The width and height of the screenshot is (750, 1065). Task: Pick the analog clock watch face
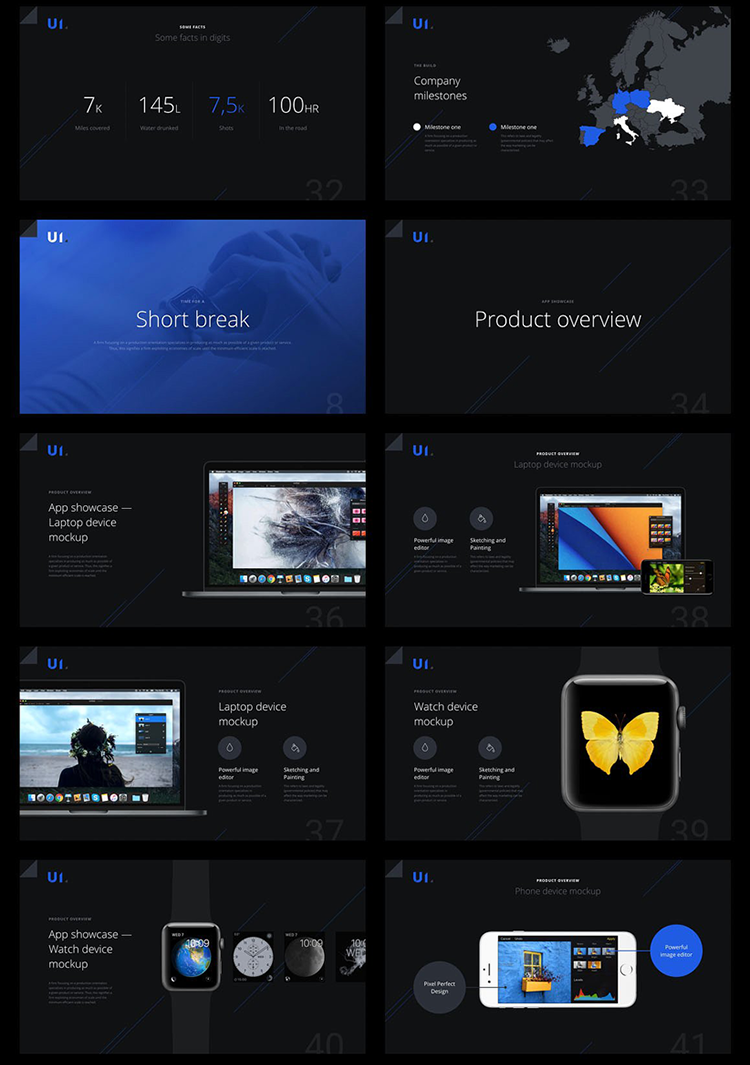(x=250, y=958)
